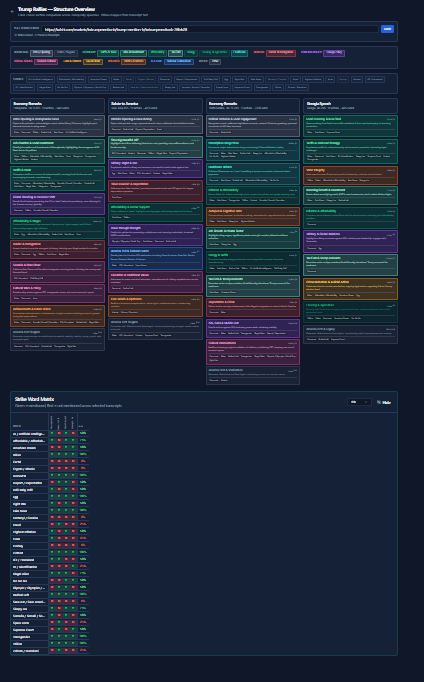Toggle the Tariffs & Trade filter chip
This screenshot has width=424, height=682.
click(107, 53)
